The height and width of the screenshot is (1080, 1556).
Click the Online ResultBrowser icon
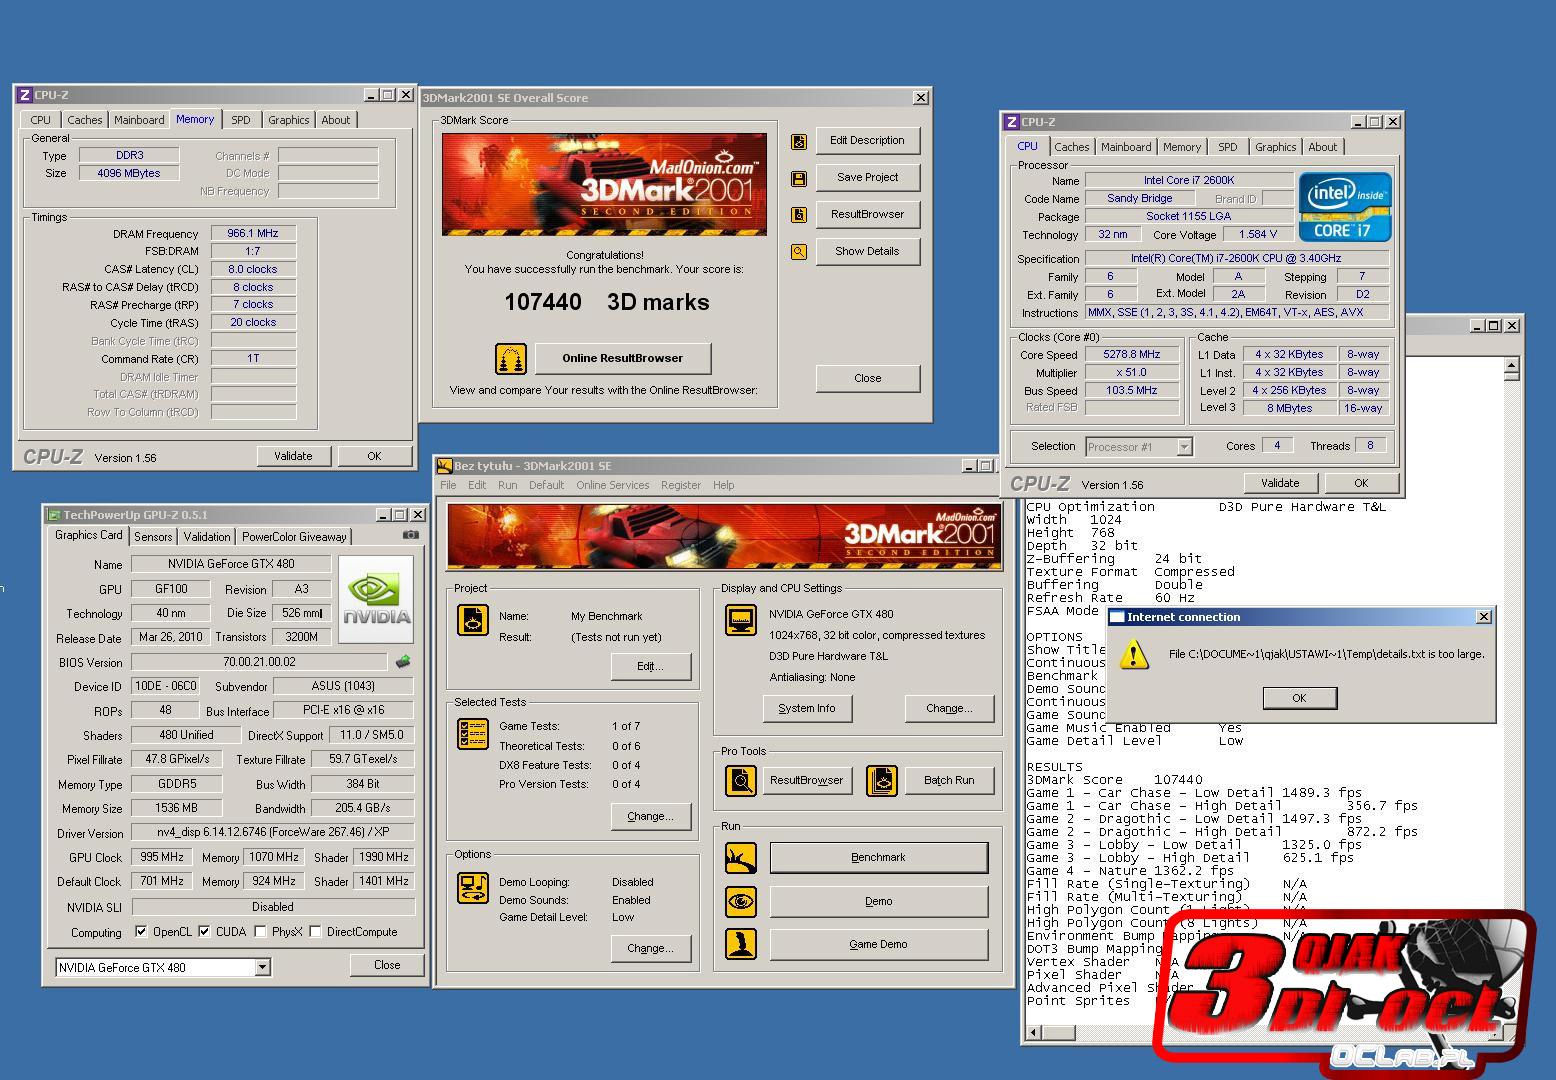point(511,359)
